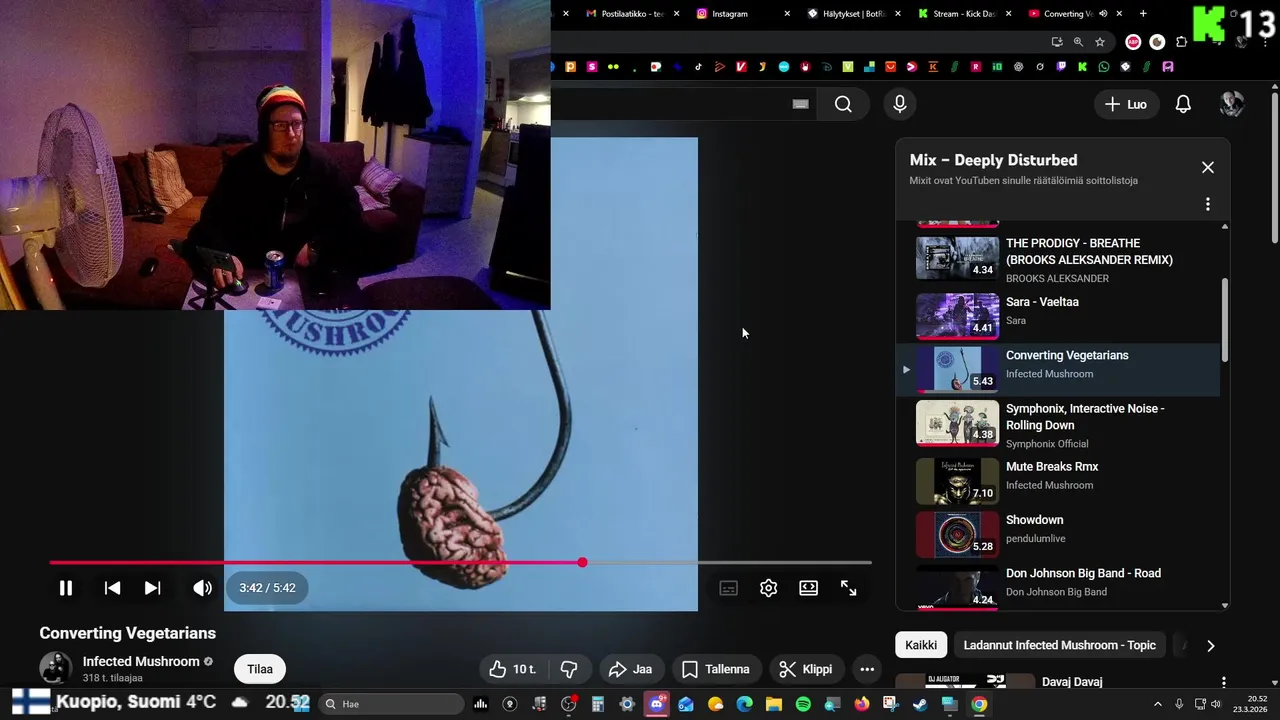The image size is (1280, 720).
Task: Play THE PRODIGY - BREATHE remix
Action: tap(1060, 259)
